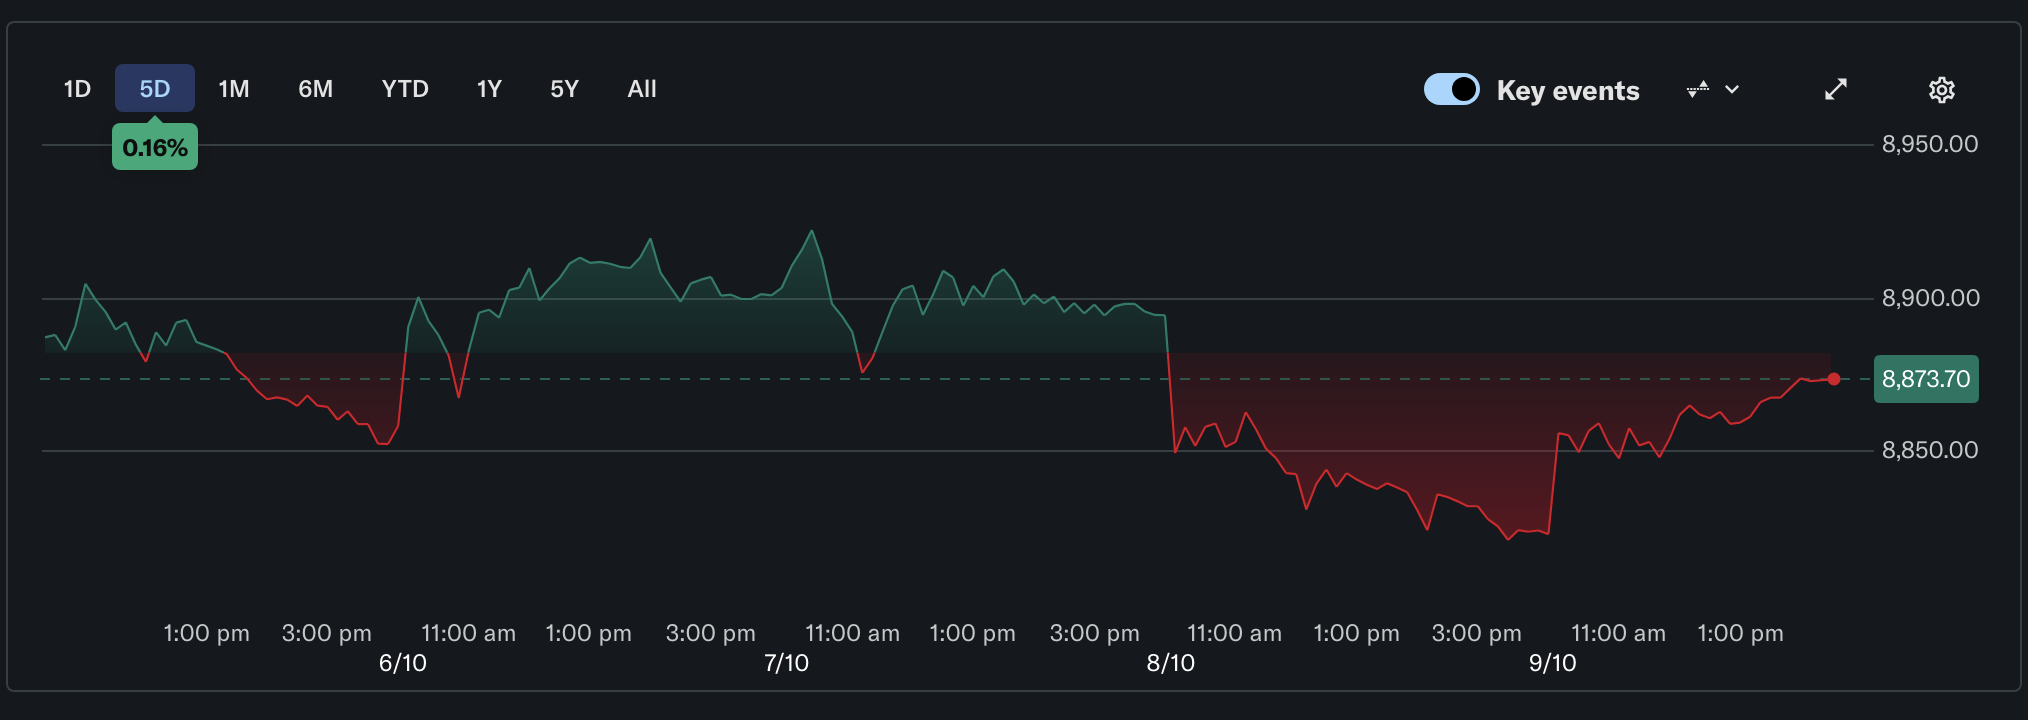Open the chart type dropdown
2028x720 pixels.
(1713, 89)
